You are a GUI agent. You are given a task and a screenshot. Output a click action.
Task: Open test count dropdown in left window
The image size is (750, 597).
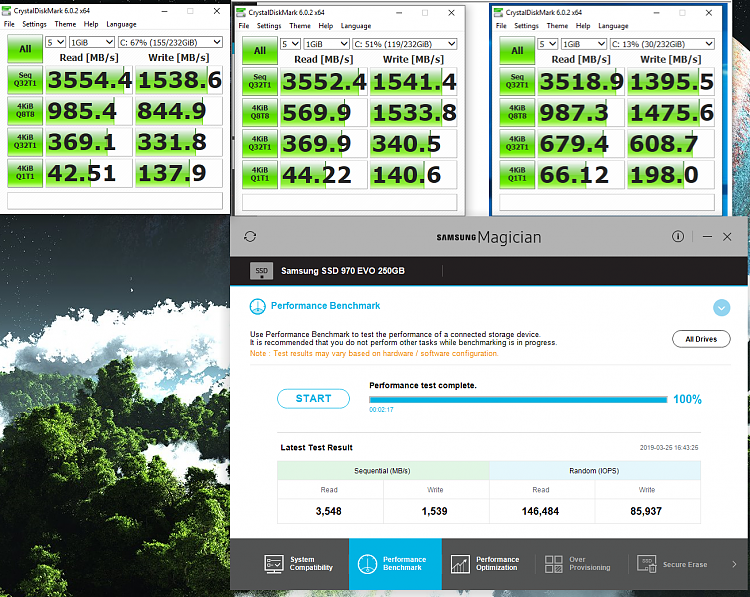(55, 42)
